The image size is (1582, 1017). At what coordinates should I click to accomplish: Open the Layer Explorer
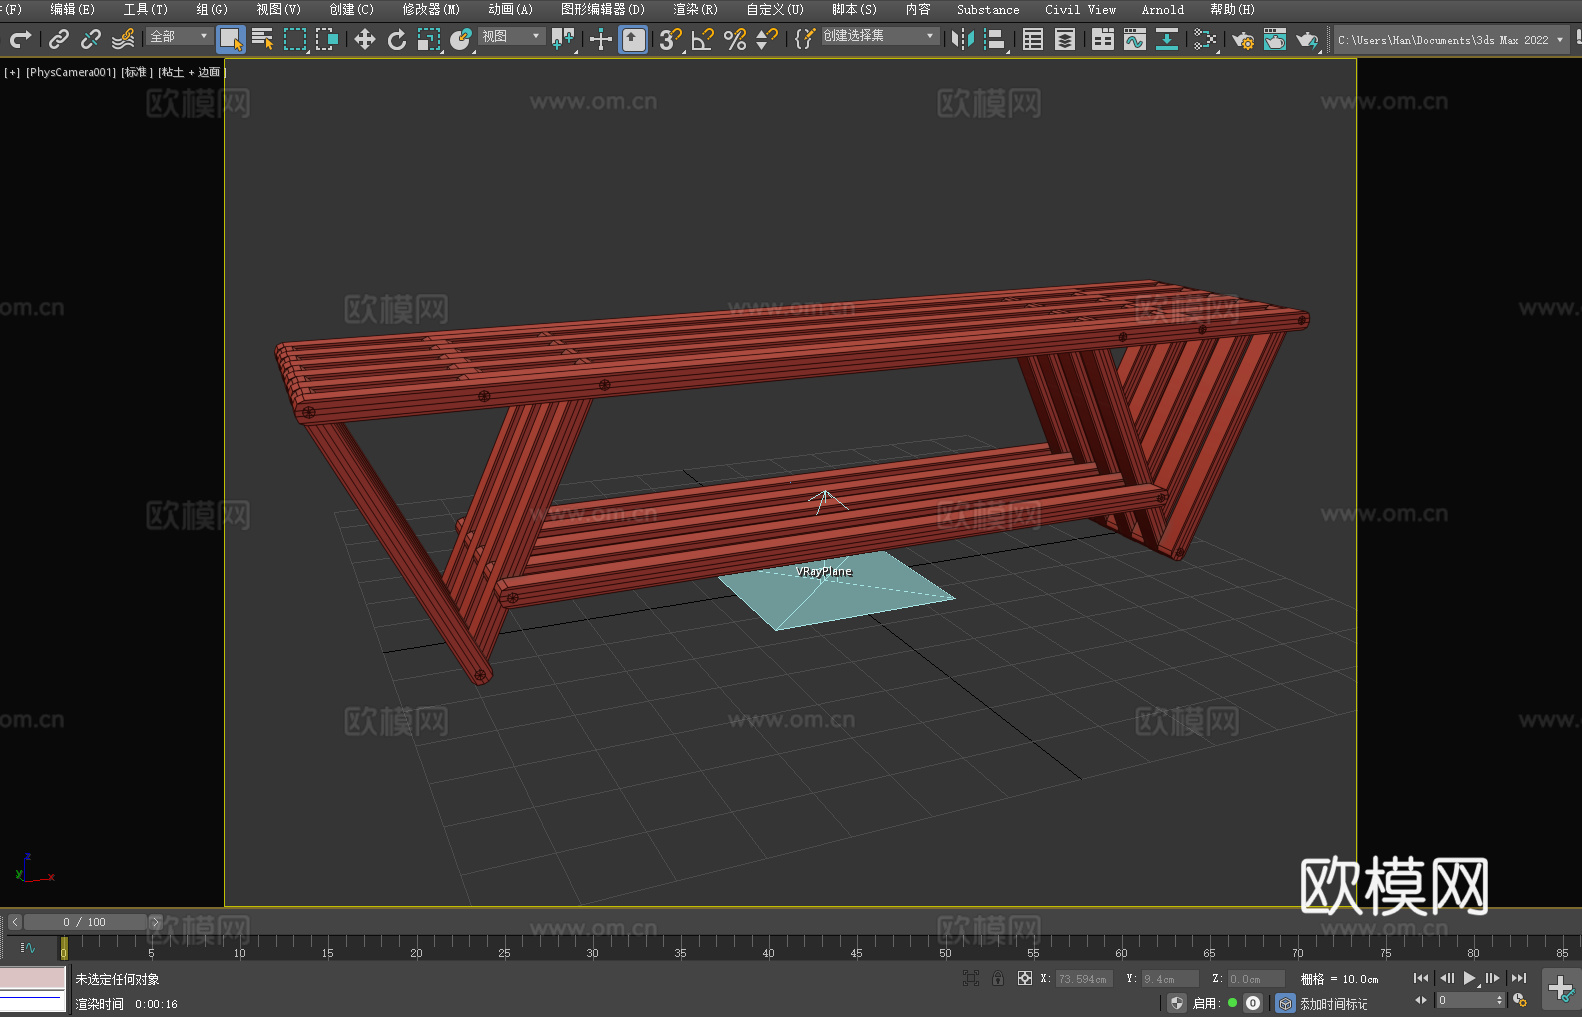[1065, 39]
